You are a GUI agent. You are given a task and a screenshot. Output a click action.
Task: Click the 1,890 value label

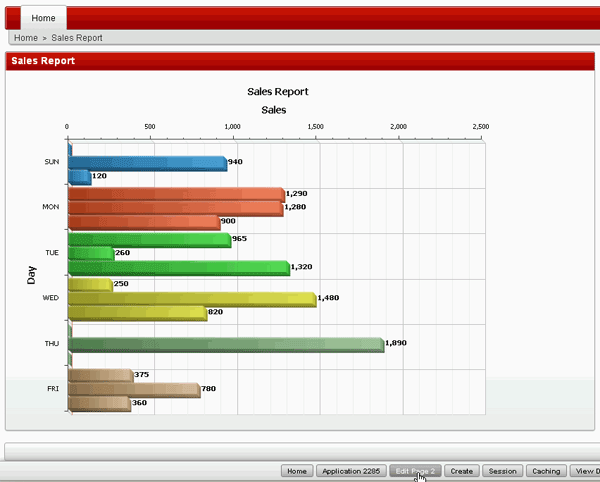396,343
